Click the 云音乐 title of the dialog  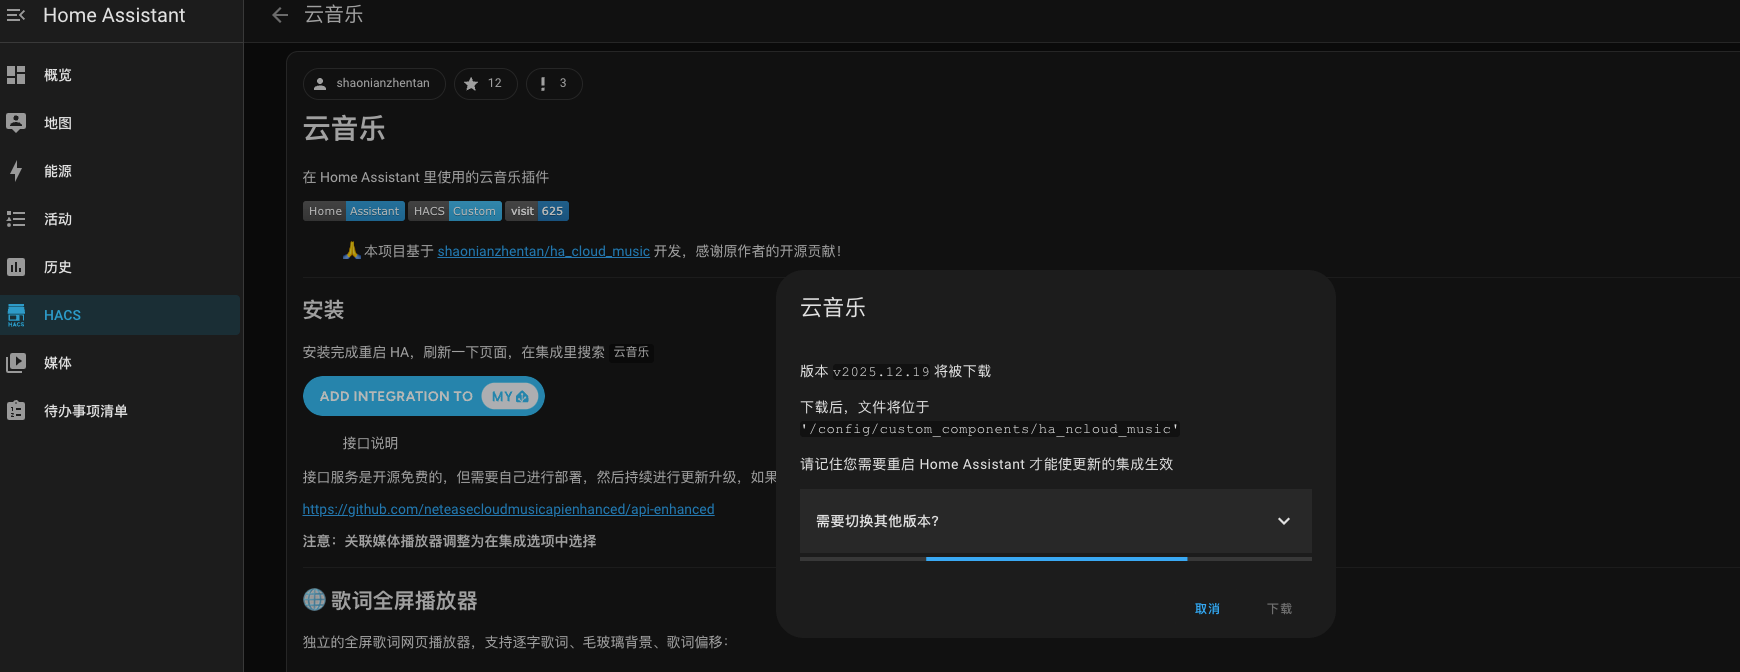coord(833,308)
